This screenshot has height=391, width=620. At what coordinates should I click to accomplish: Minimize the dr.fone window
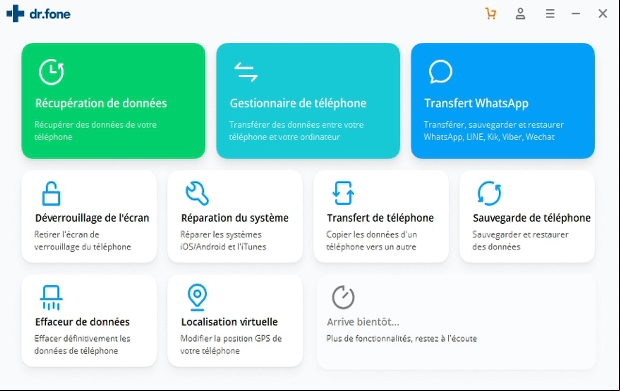576,14
